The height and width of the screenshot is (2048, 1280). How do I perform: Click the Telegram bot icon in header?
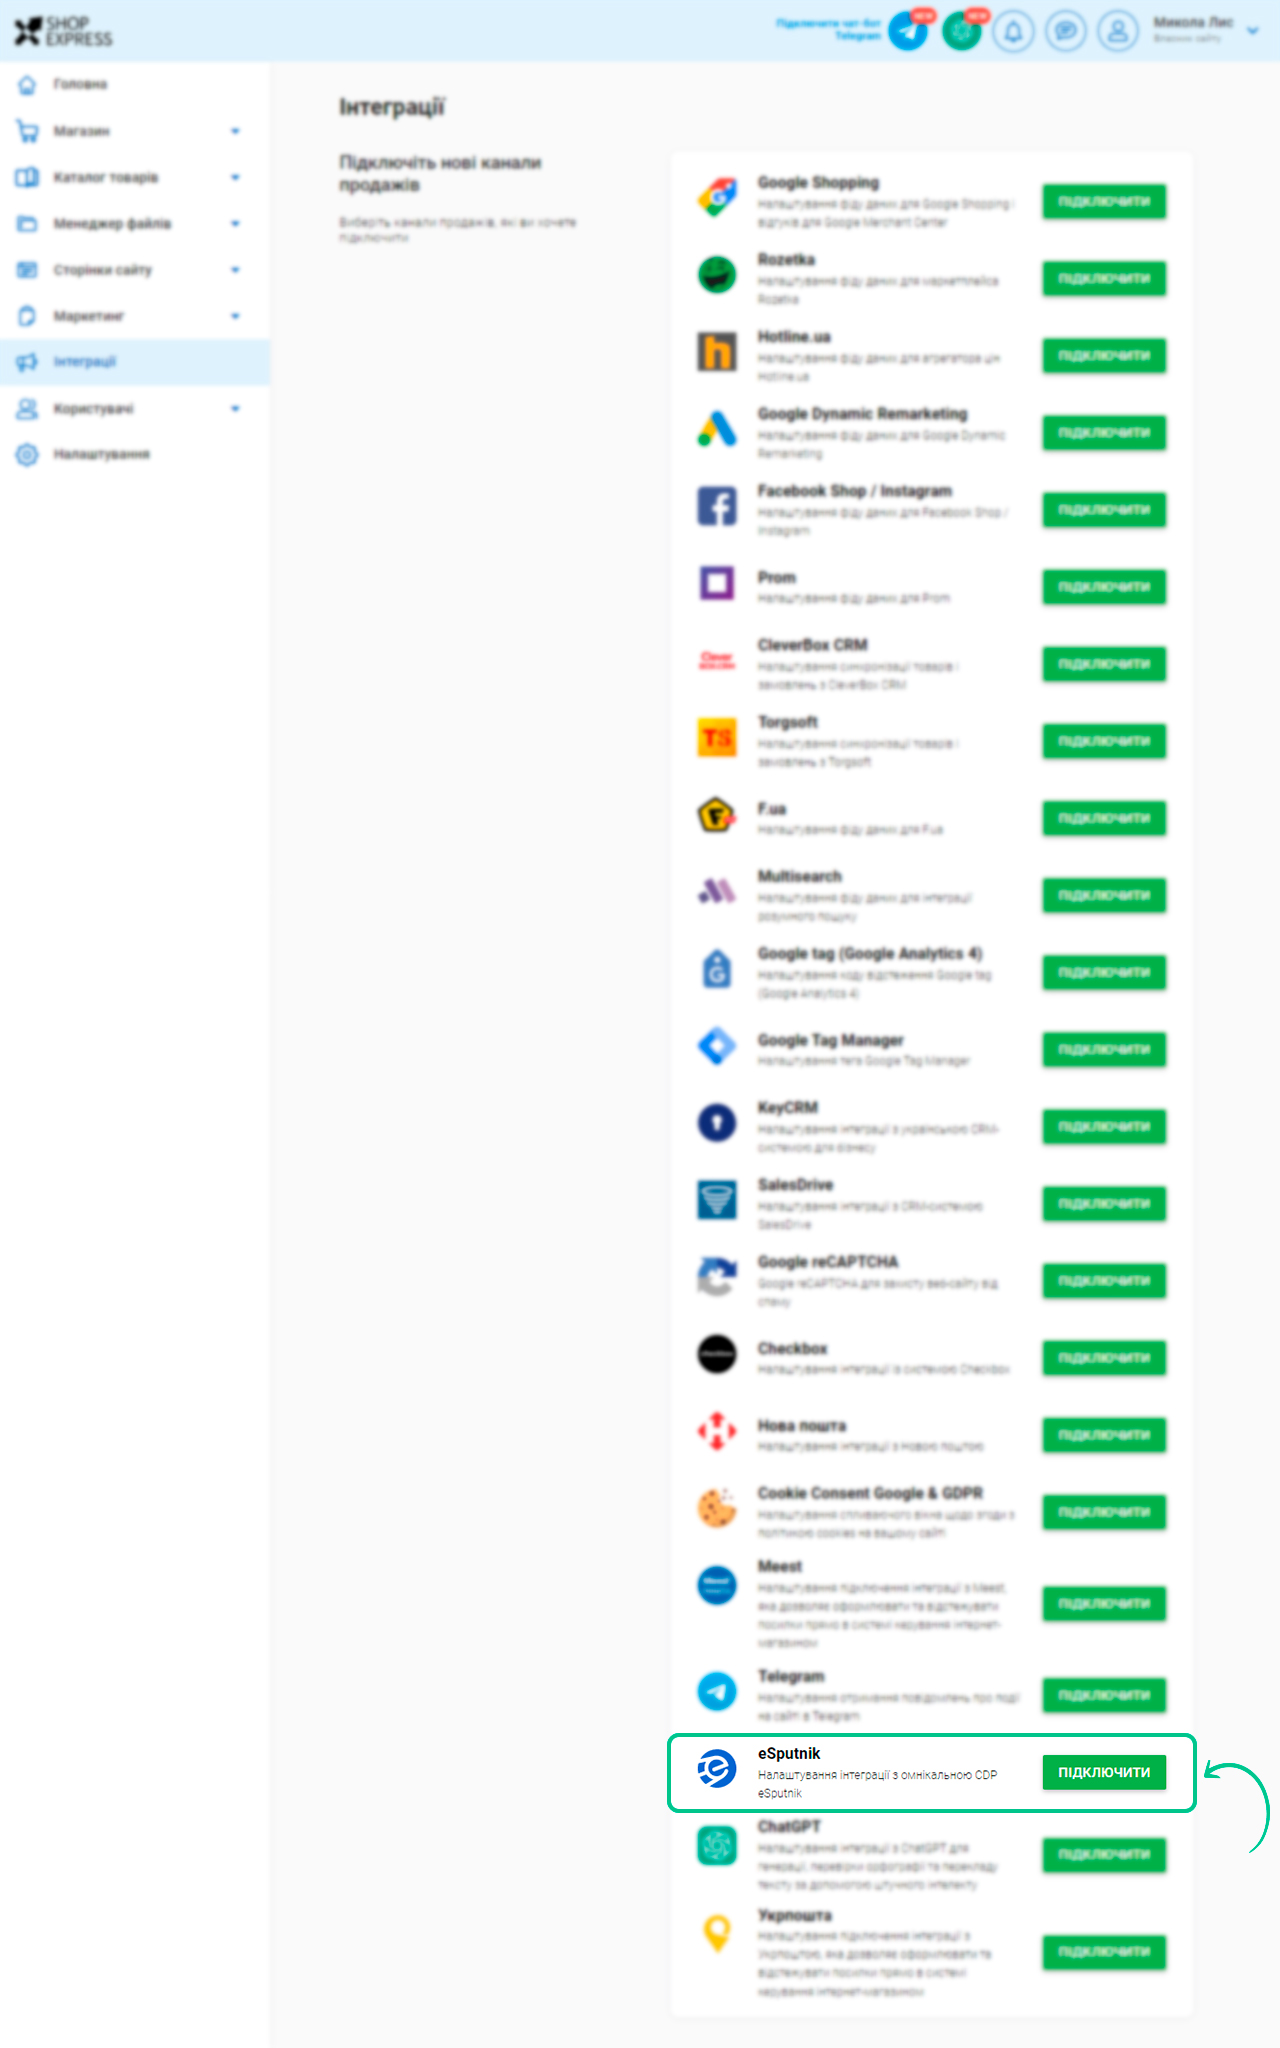pos(908,31)
